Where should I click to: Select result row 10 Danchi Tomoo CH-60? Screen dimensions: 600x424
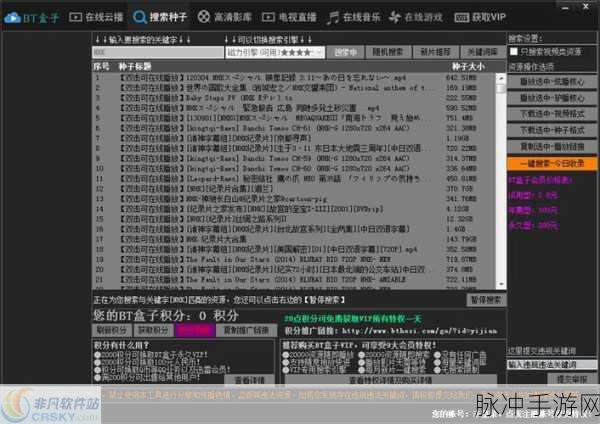click(294, 168)
